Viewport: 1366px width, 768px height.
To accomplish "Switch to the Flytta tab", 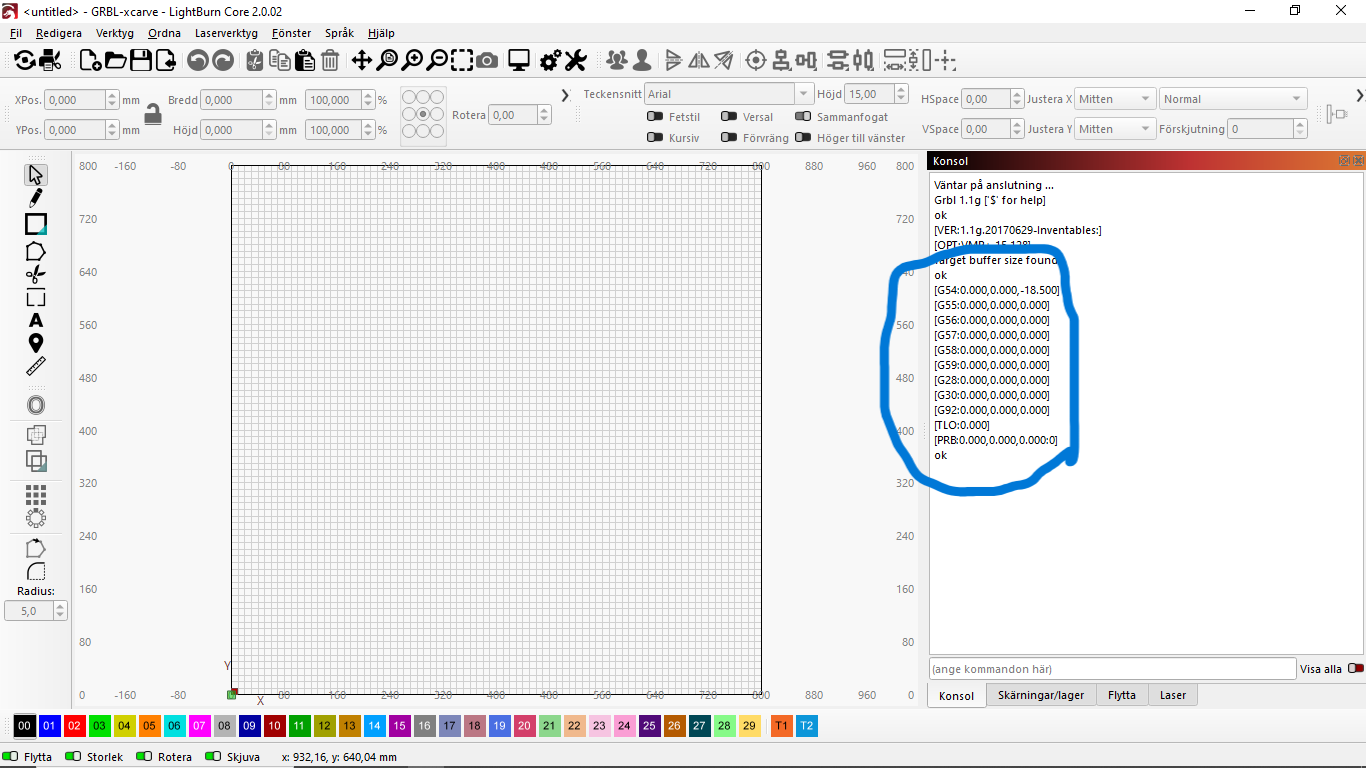I will (1121, 695).
